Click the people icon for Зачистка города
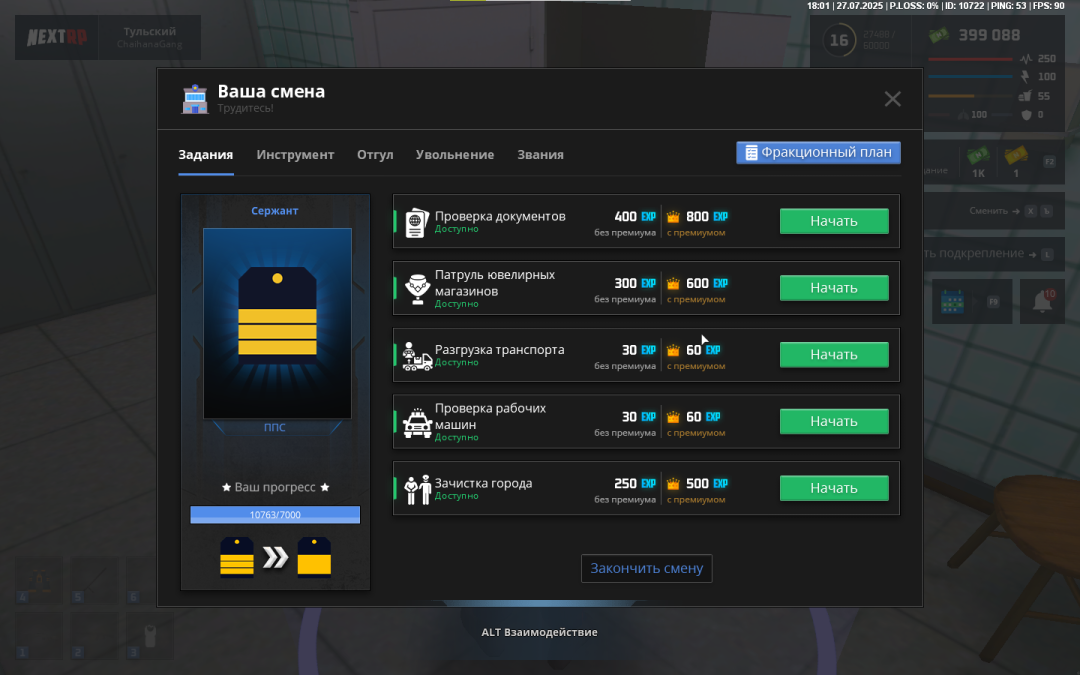 pos(417,489)
